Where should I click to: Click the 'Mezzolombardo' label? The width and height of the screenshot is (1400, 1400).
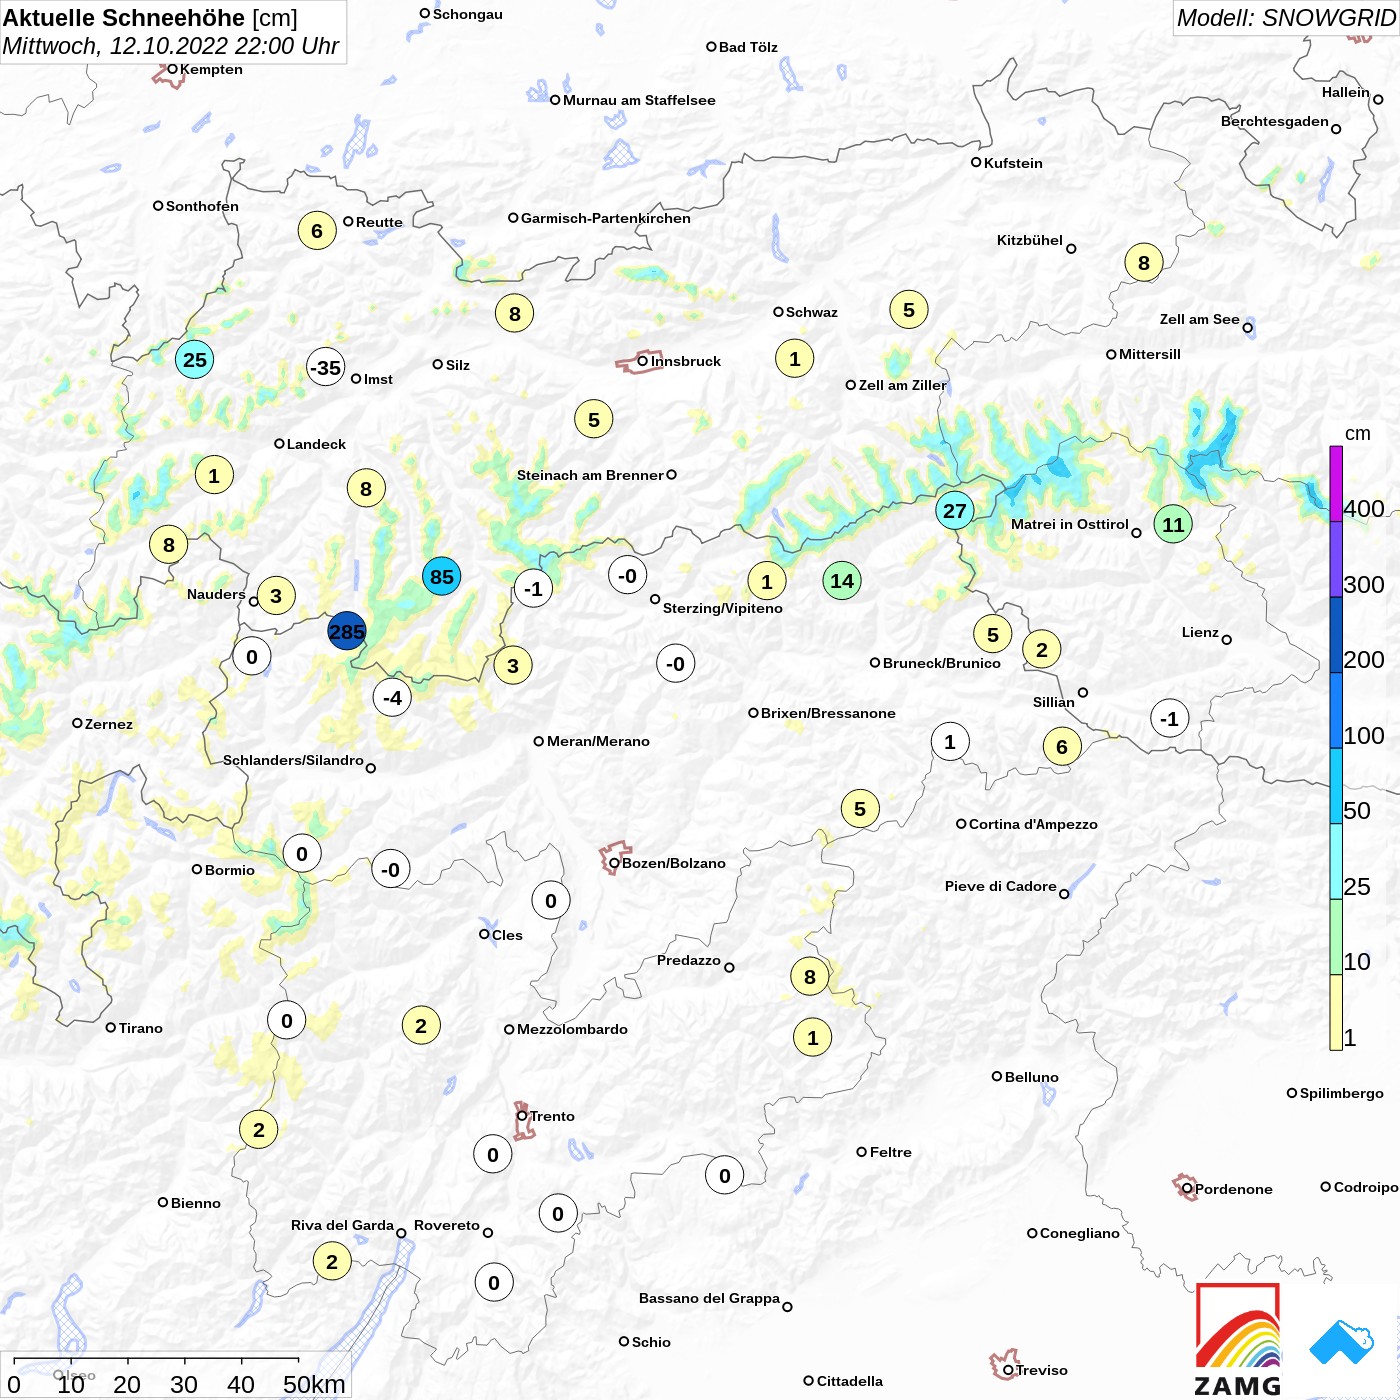point(572,1029)
